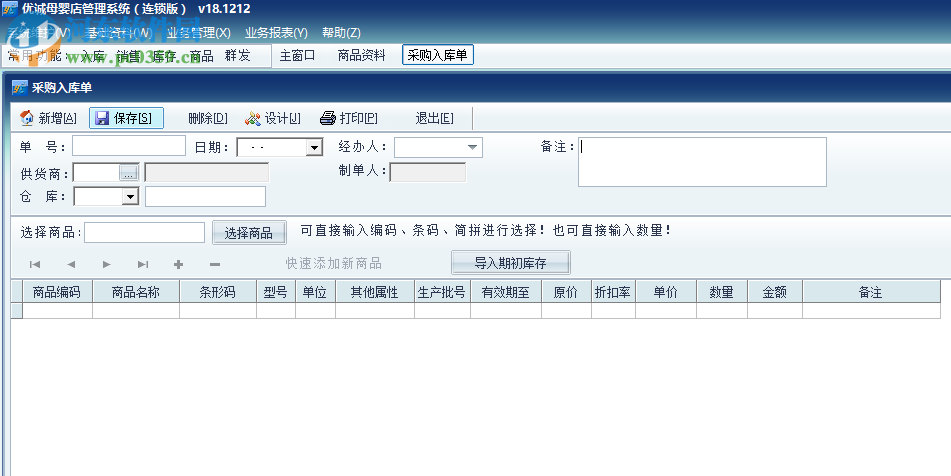Open the 经办人 dropdown

tap(472, 147)
